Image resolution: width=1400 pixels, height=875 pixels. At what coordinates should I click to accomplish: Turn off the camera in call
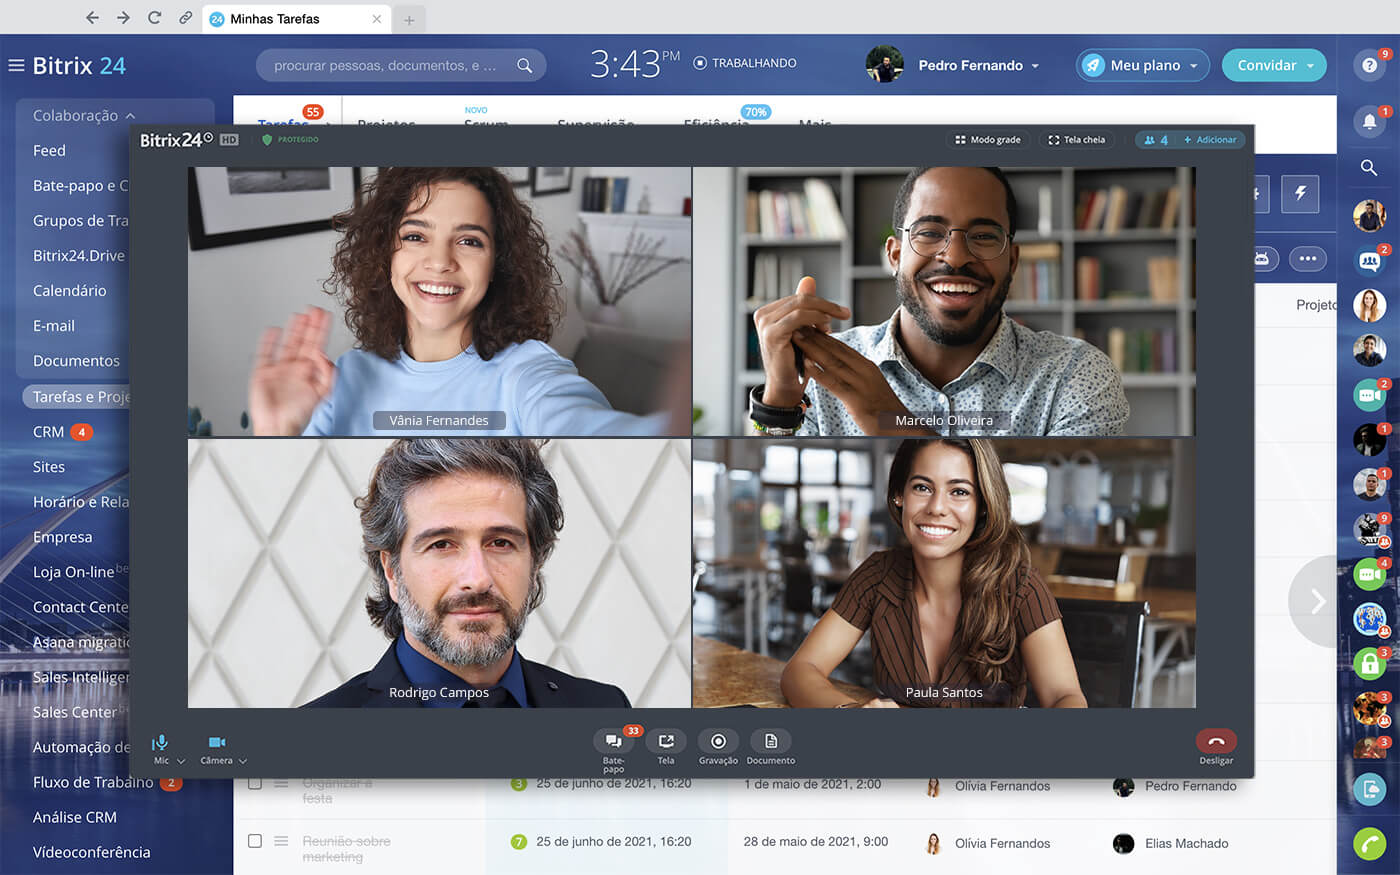pos(216,743)
